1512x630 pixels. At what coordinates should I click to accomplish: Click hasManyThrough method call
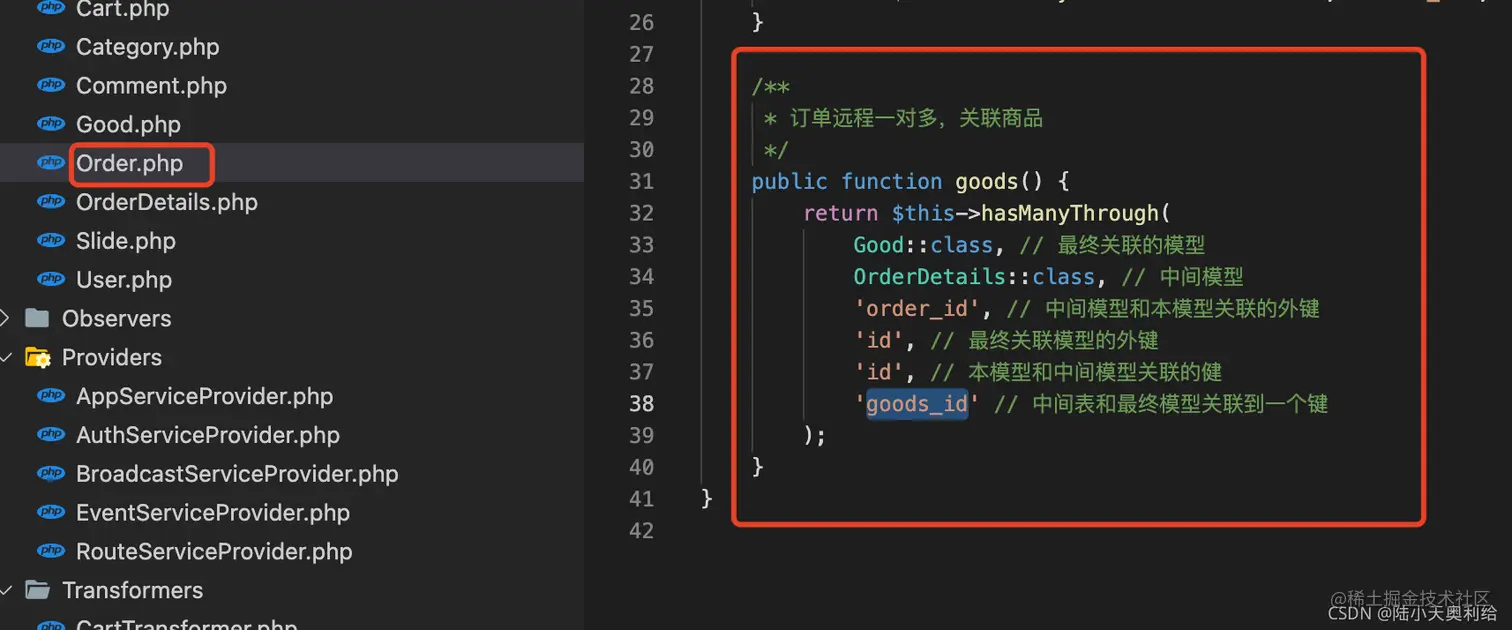1069,213
